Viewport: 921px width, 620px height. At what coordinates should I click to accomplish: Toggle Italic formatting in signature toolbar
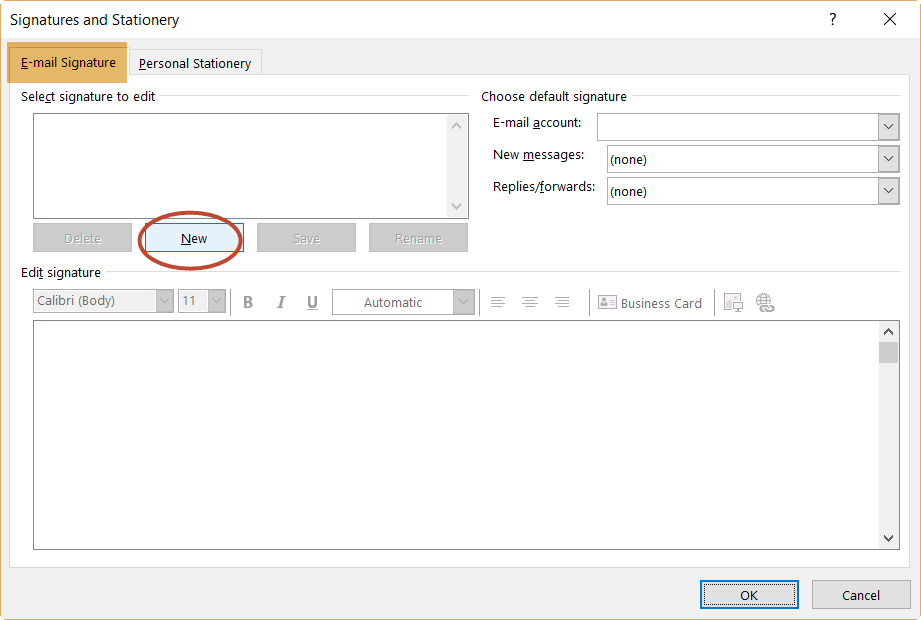[x=281, y=302]
